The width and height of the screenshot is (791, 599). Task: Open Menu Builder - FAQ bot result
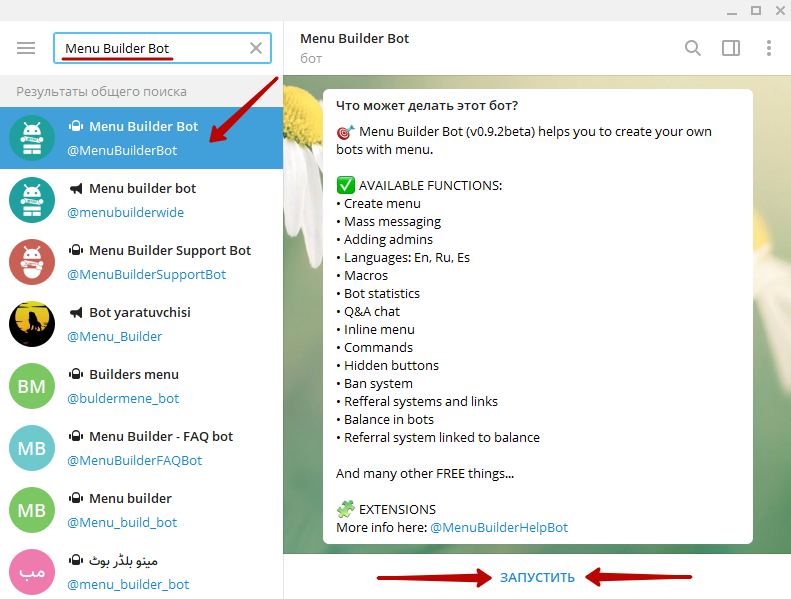pos(141,448)
